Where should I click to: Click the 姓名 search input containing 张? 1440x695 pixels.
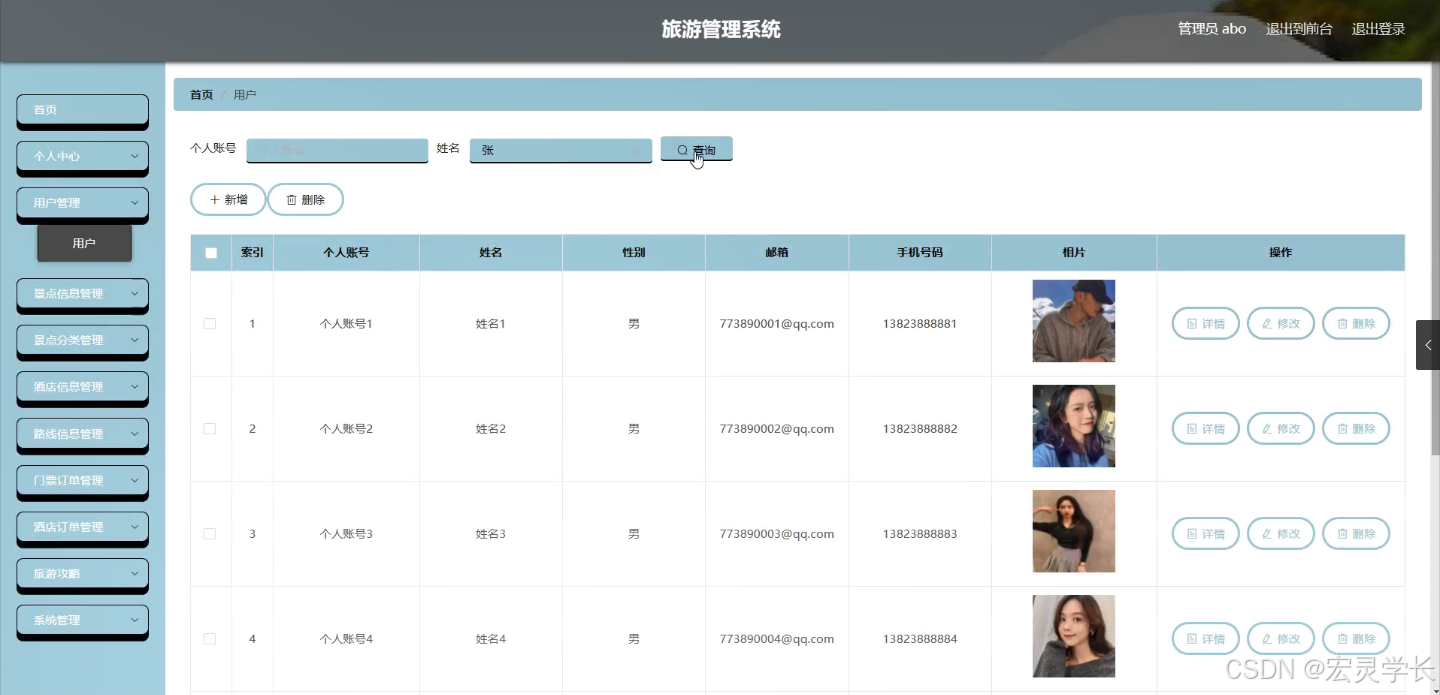pos(560,150)
